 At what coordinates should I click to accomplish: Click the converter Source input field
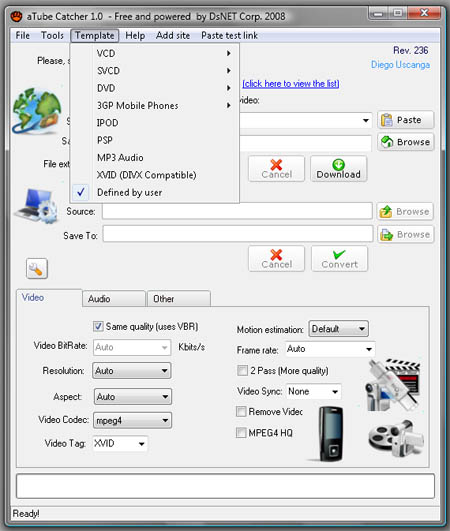point(237,211)
